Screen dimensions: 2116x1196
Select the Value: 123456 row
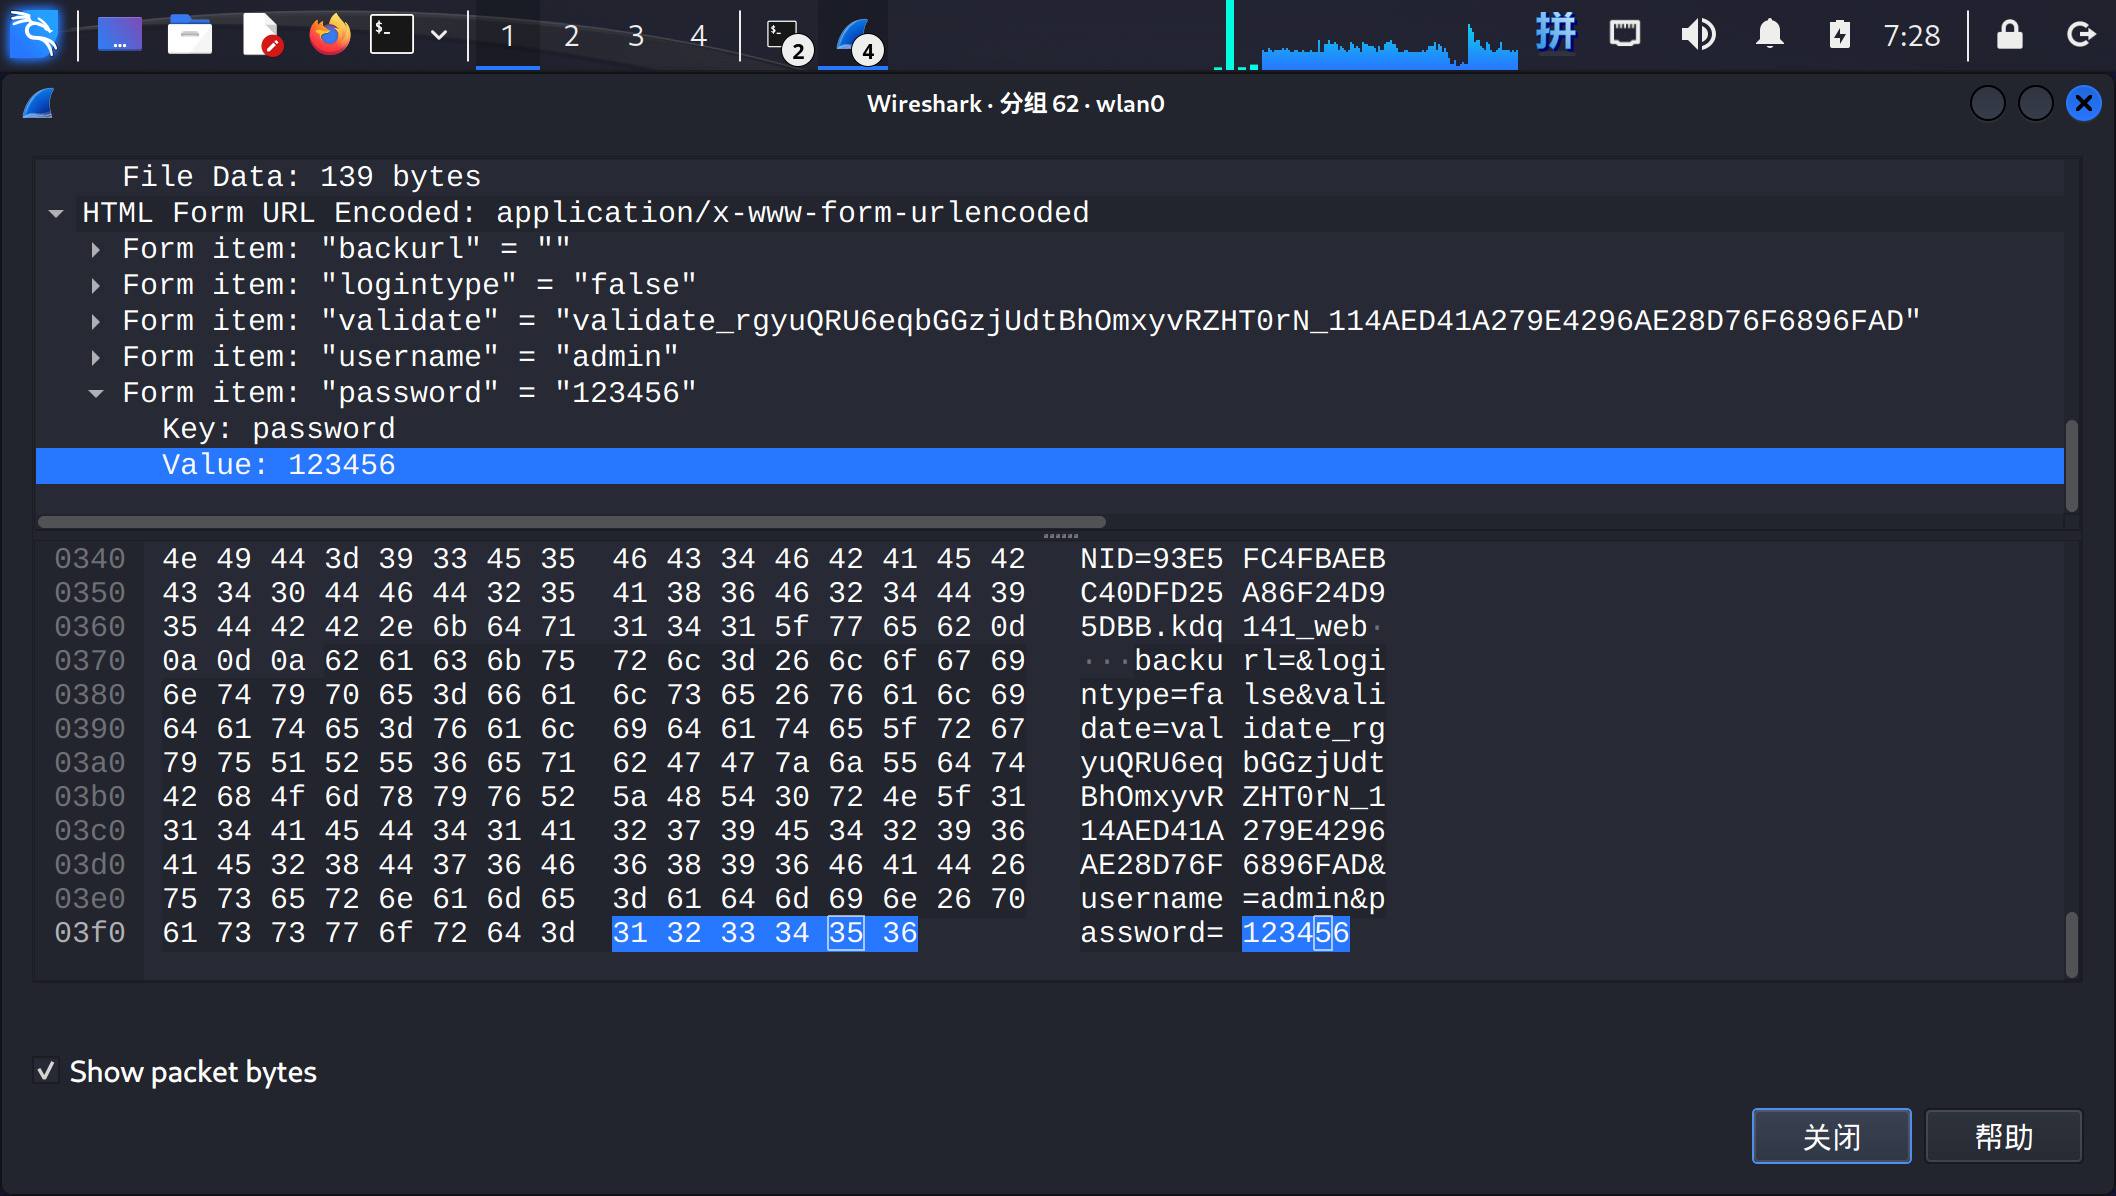pyautogui.click(x=1050, y=465)
